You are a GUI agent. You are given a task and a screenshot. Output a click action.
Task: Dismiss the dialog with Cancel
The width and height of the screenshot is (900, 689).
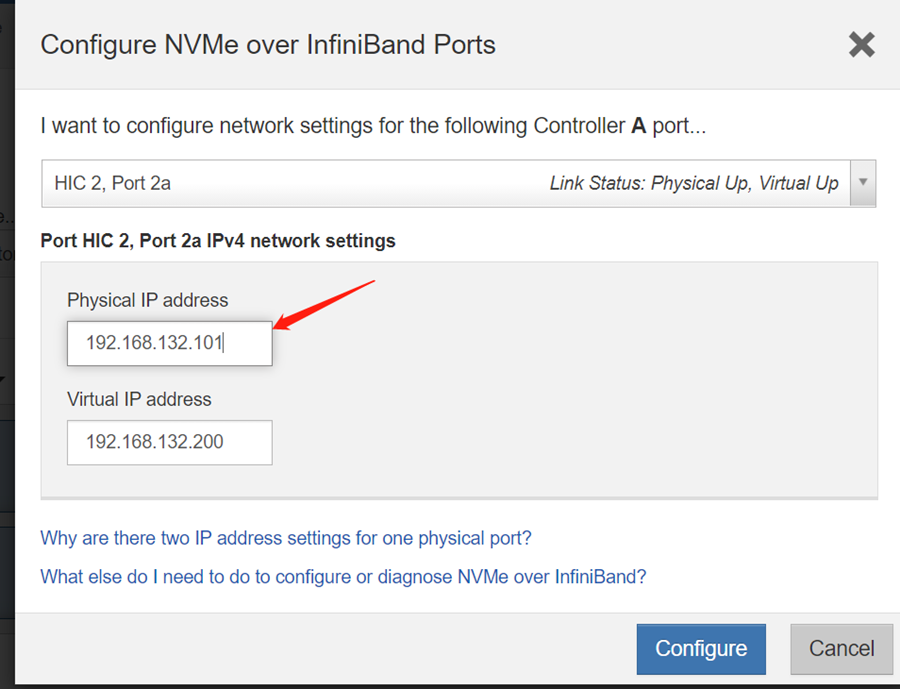[841, 649]
